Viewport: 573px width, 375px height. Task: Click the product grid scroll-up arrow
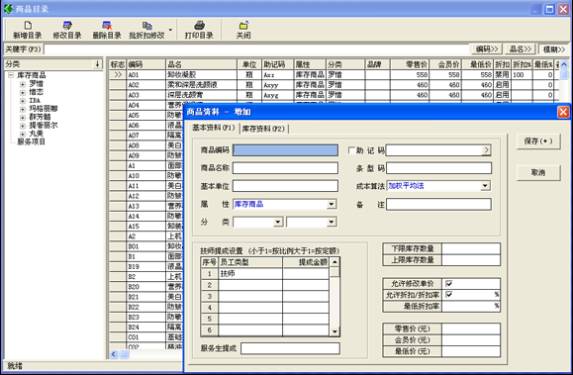tap(564, 64)
